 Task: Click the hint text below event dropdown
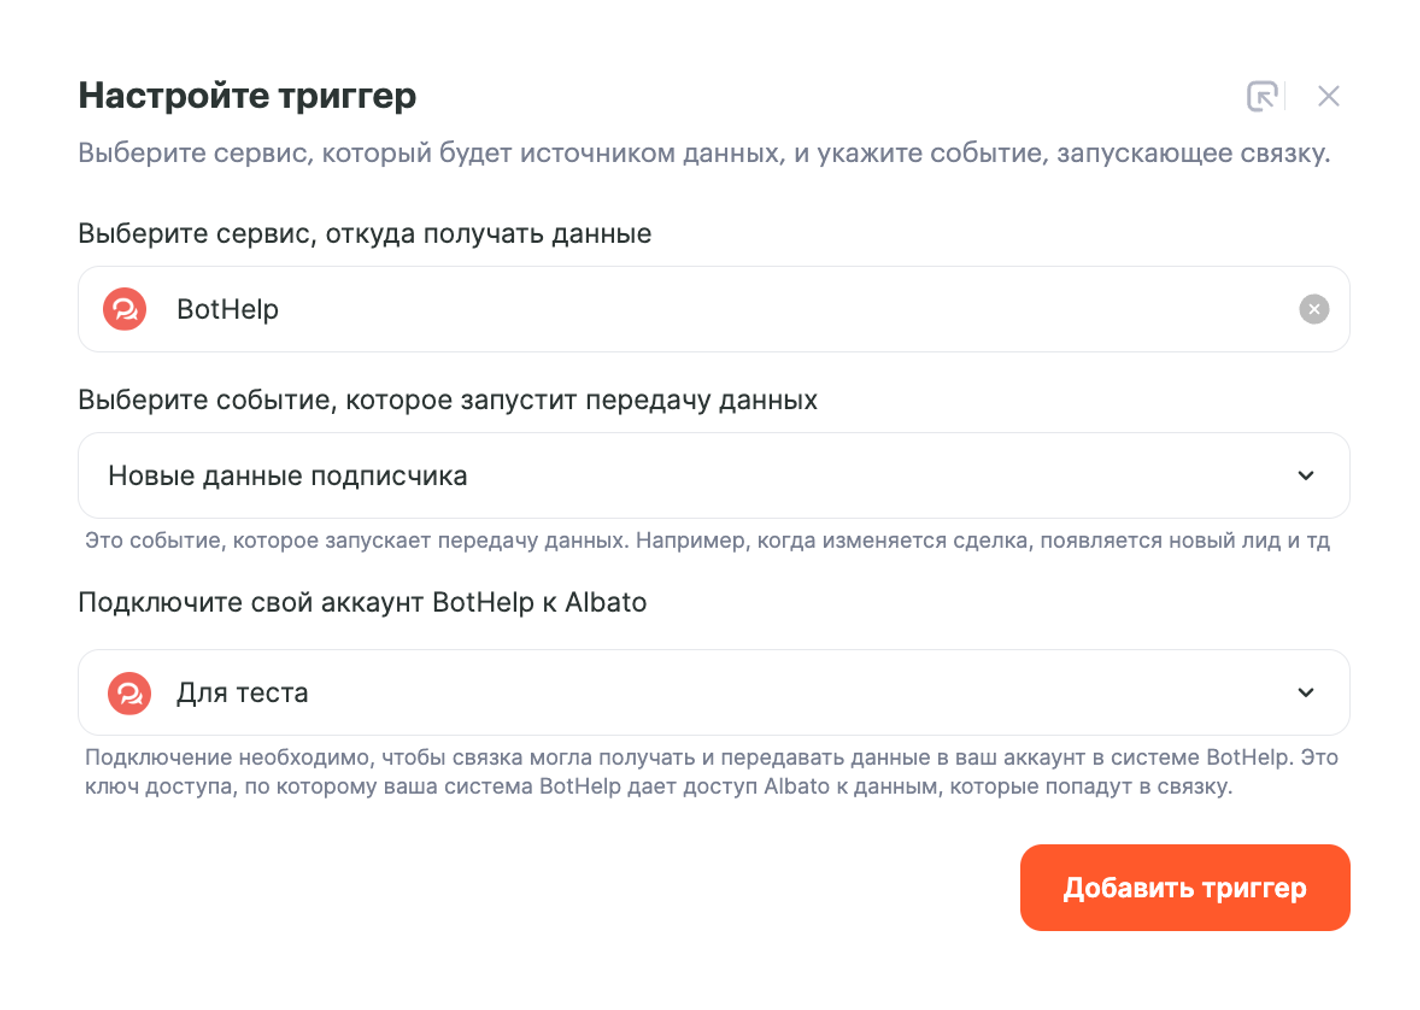pyautogui.click(x=707, y=541)
